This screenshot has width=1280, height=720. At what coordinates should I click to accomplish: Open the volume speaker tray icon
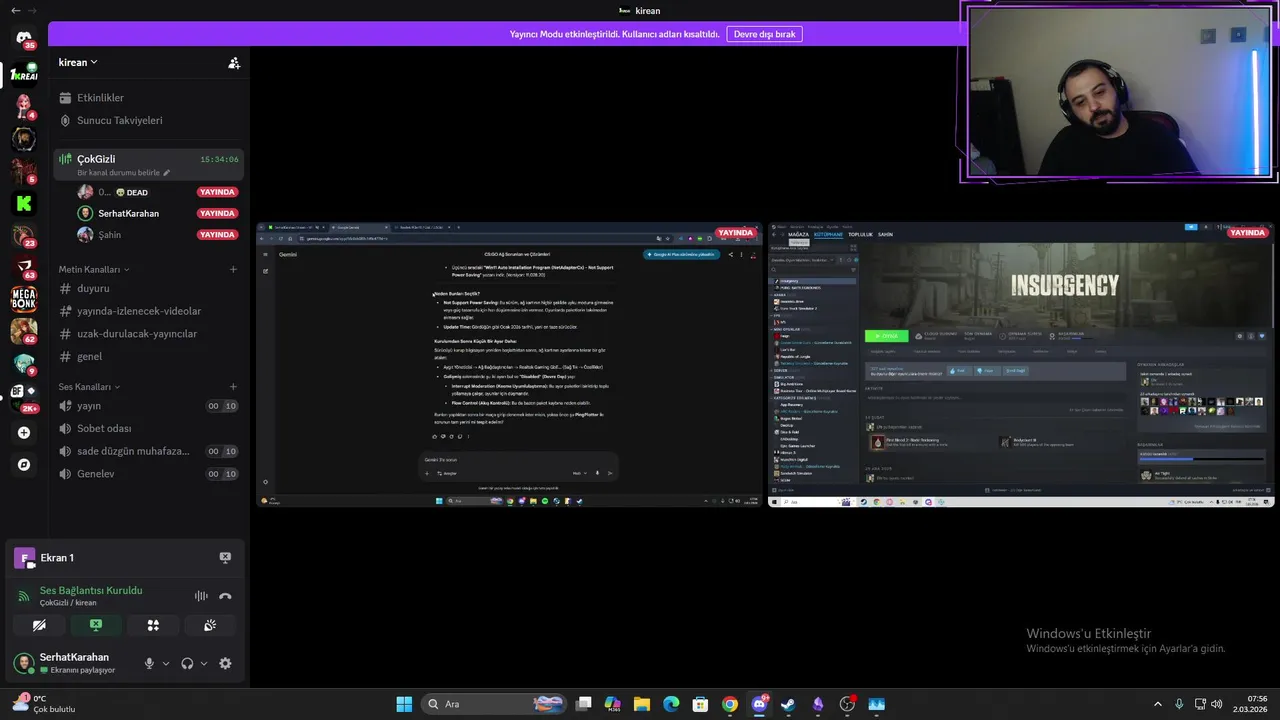point(1217,704)
